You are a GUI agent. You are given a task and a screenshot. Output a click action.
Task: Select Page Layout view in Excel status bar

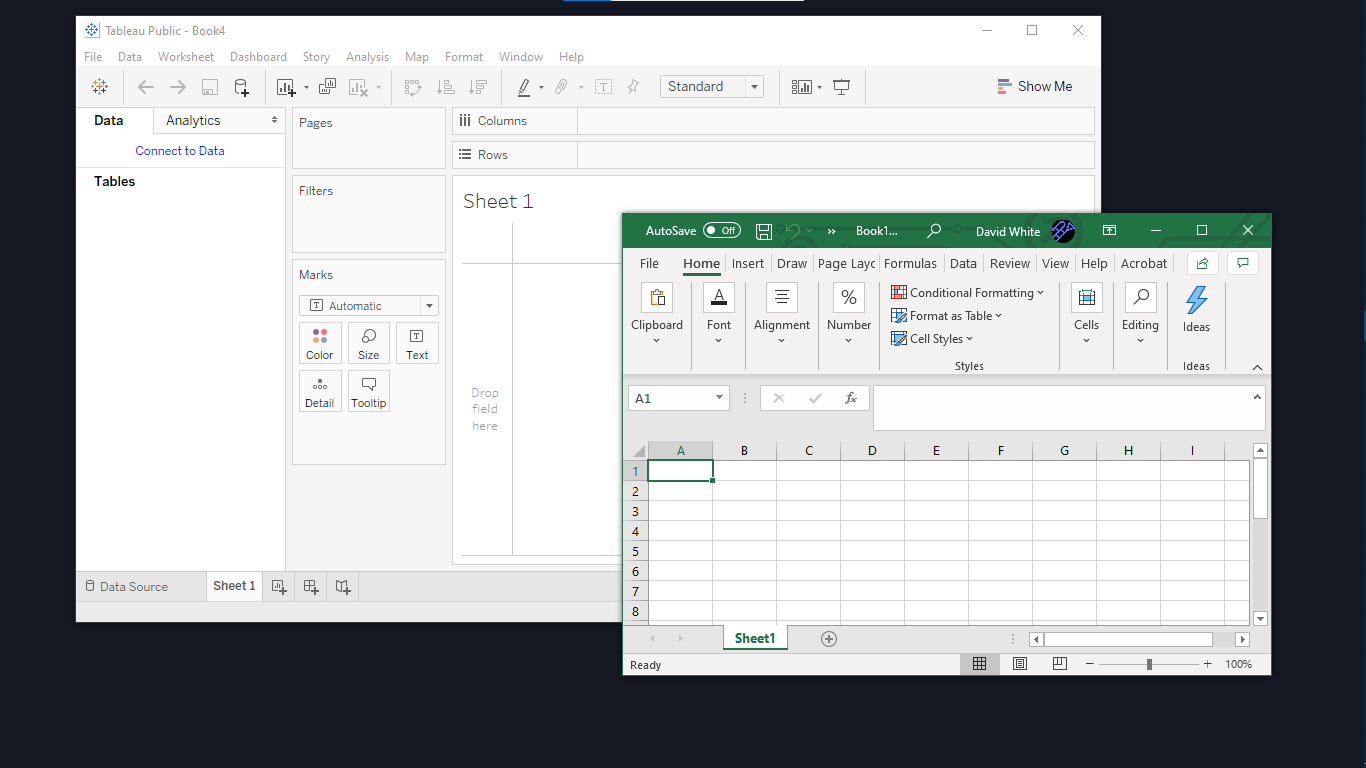pyautogui.click(x=1020, y=664)
